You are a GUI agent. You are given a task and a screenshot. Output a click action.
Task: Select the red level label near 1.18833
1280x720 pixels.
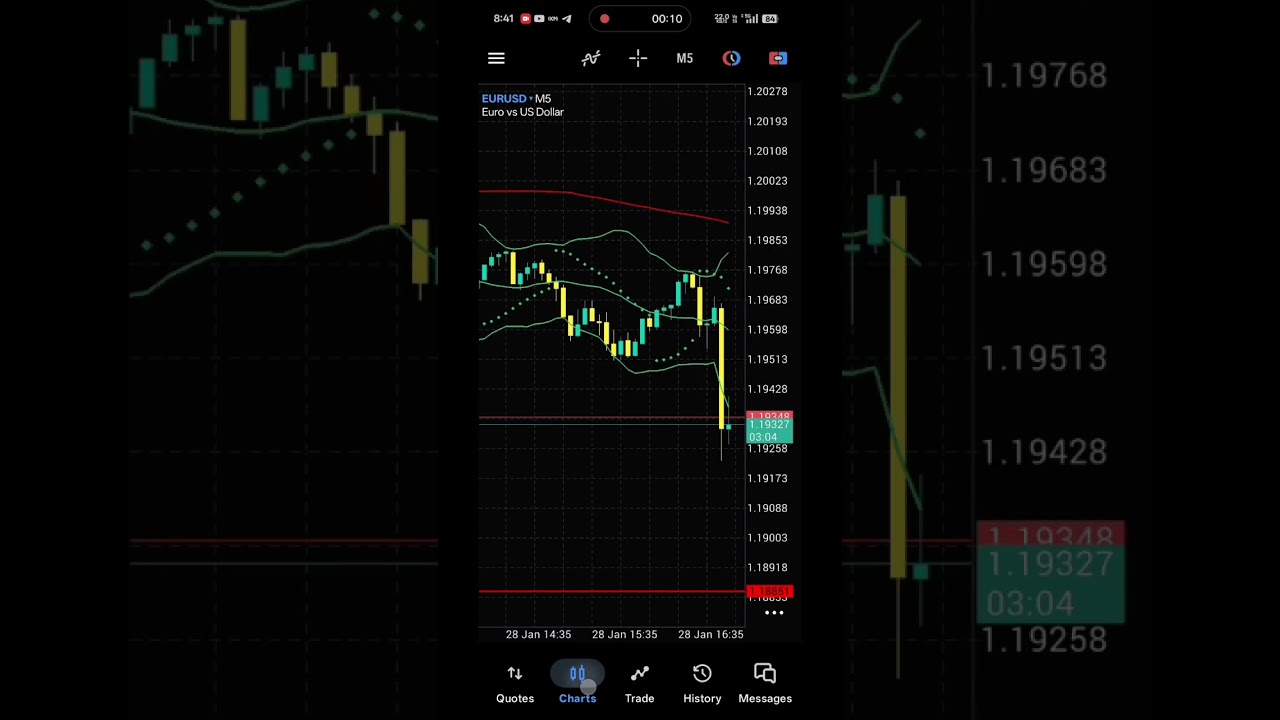(769, 592)
